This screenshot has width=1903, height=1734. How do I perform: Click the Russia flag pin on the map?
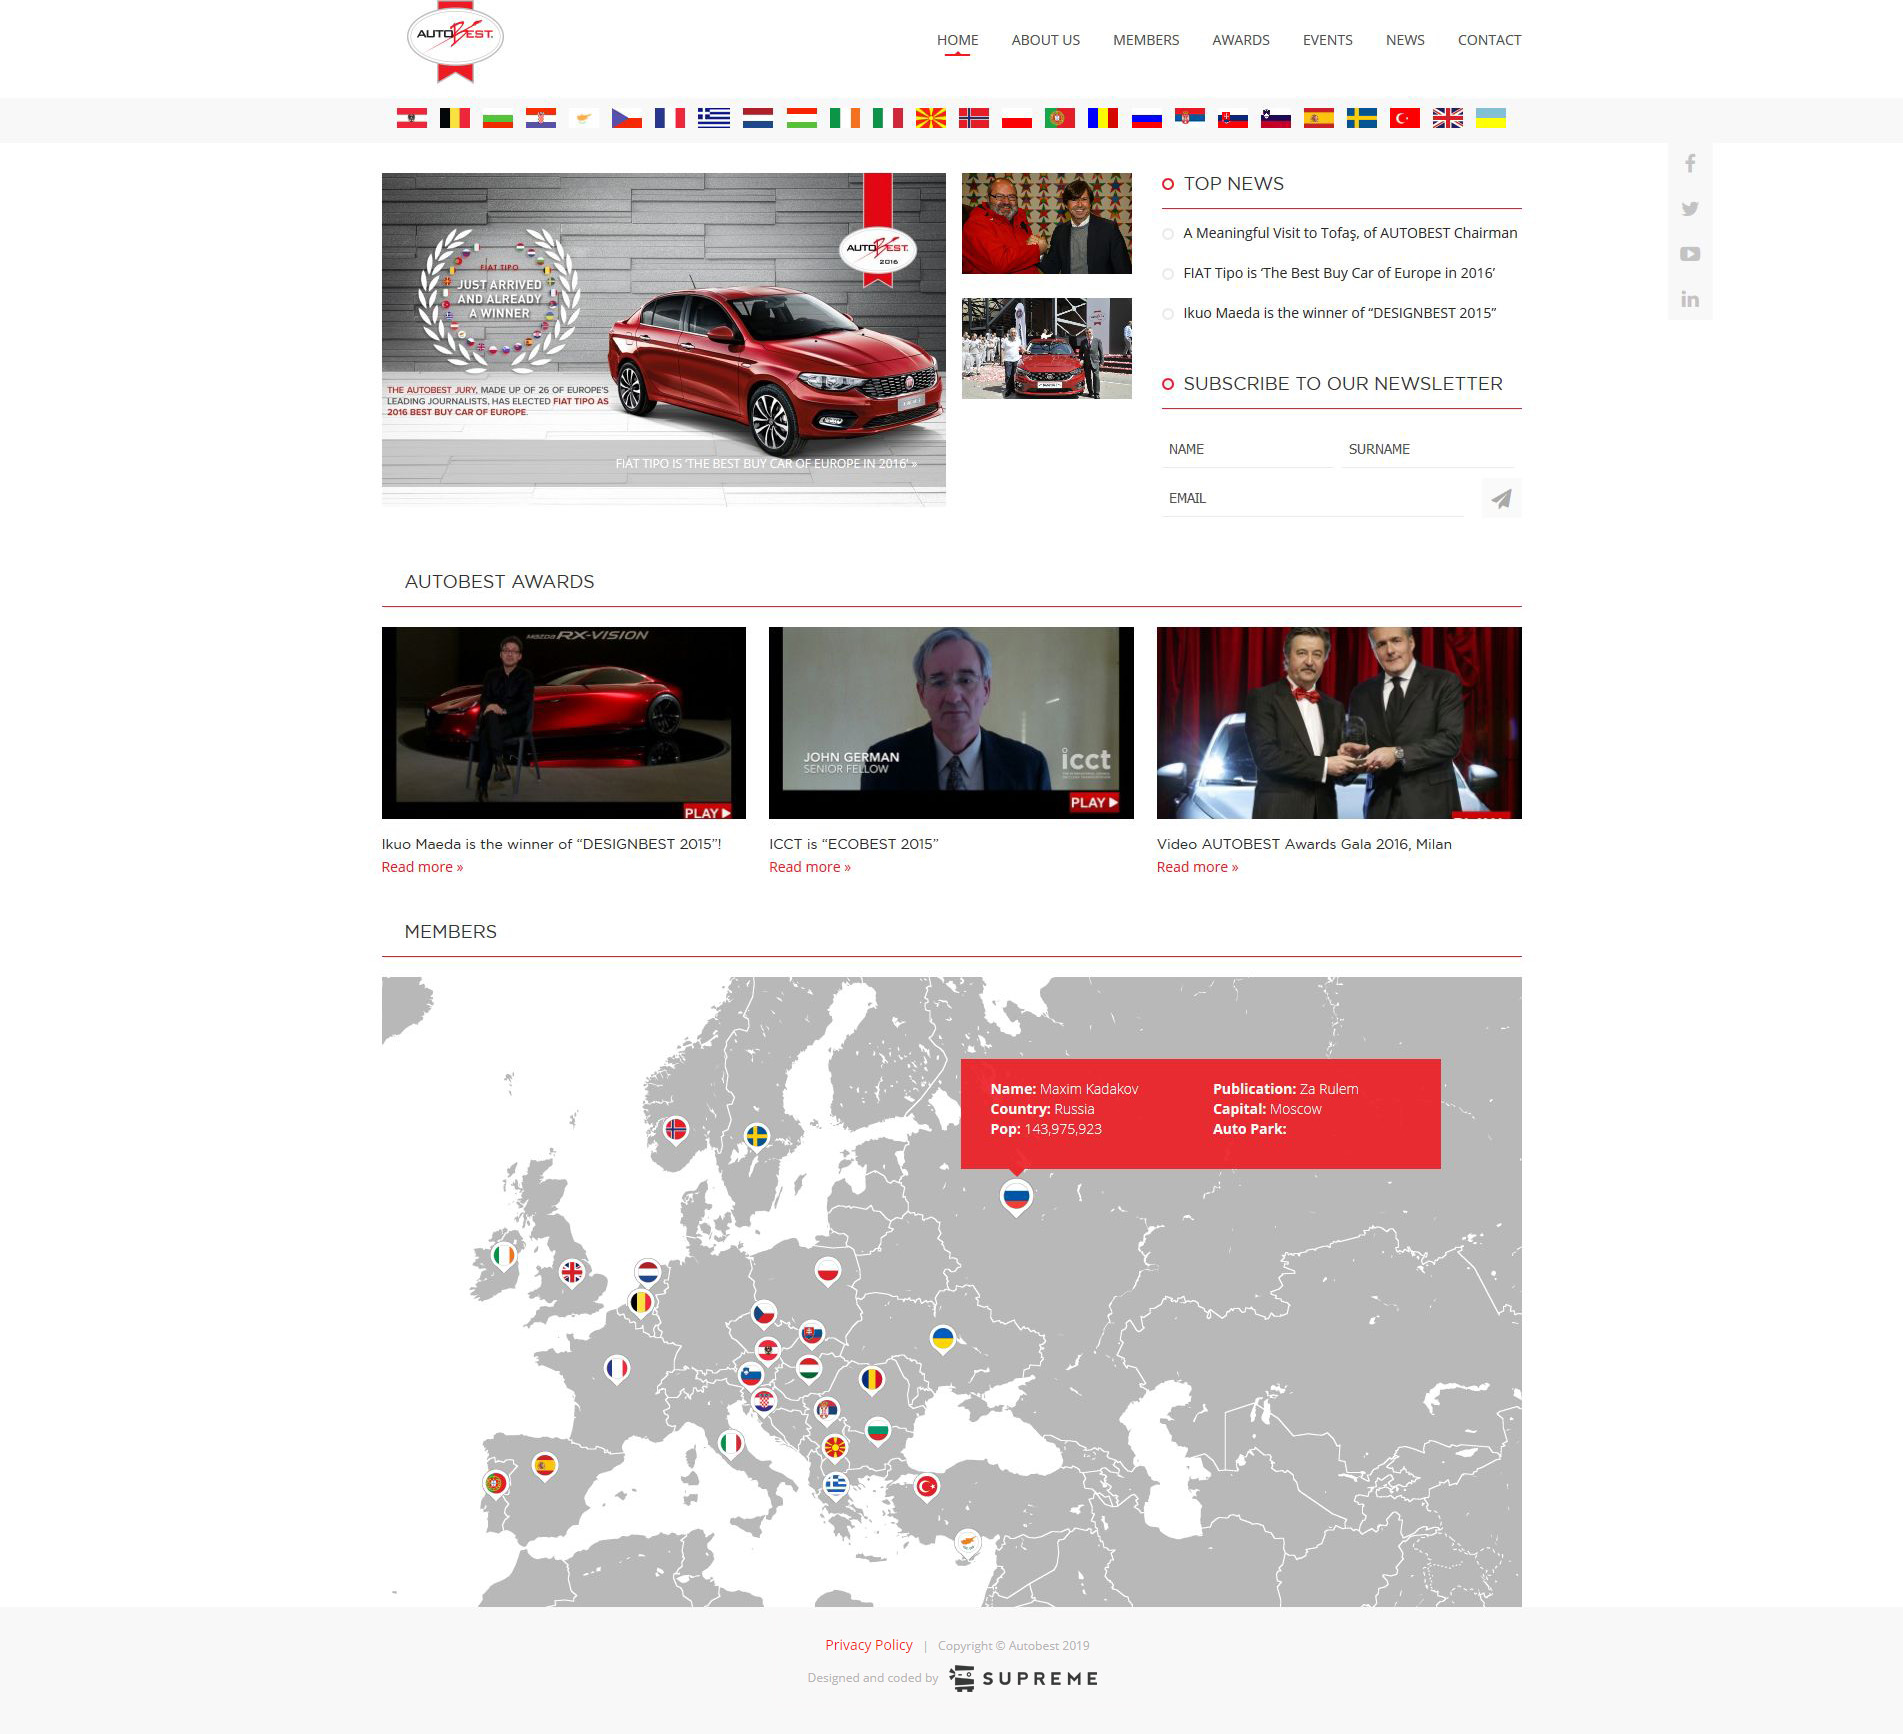1016,1197
